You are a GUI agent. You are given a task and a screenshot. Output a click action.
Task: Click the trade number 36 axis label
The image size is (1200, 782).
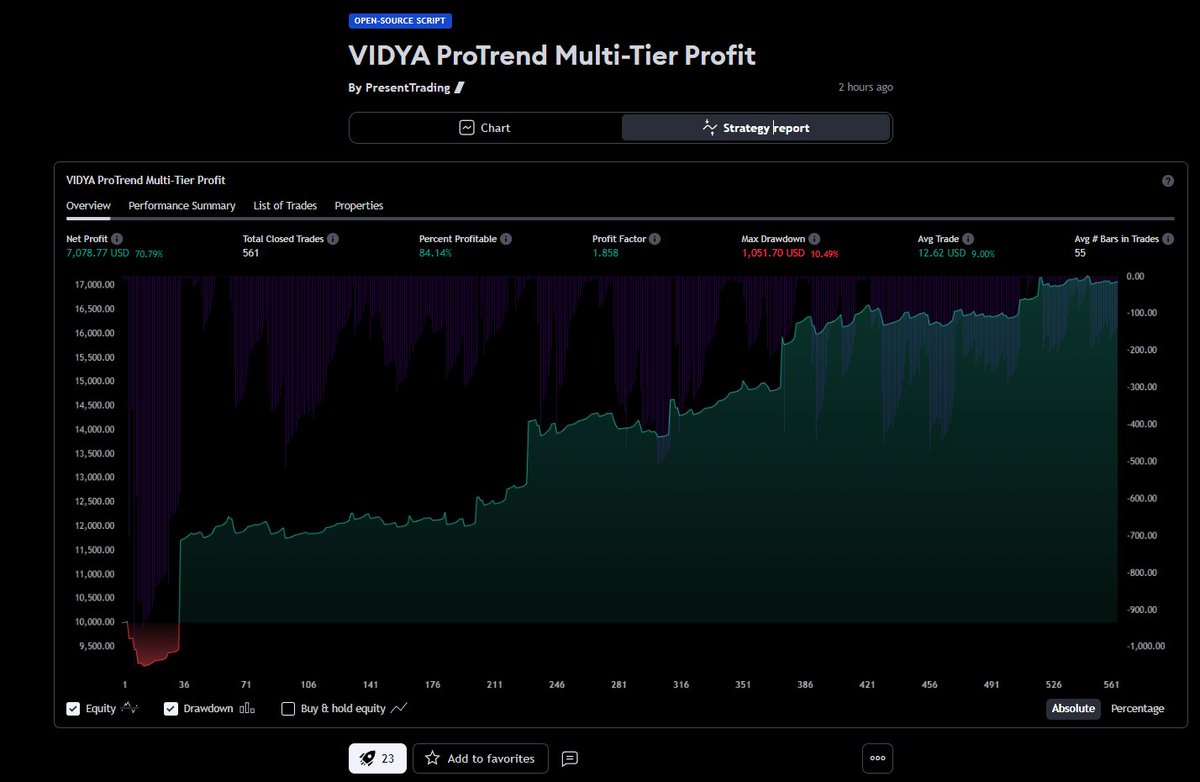[x=182, y=685]
